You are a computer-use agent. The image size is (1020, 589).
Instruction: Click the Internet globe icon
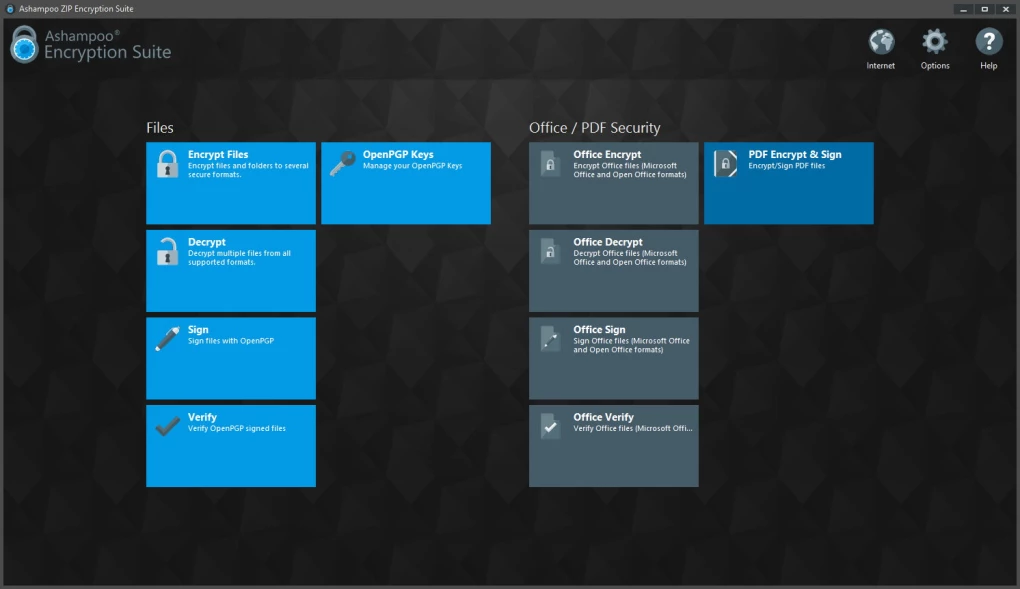coord(881,42)
